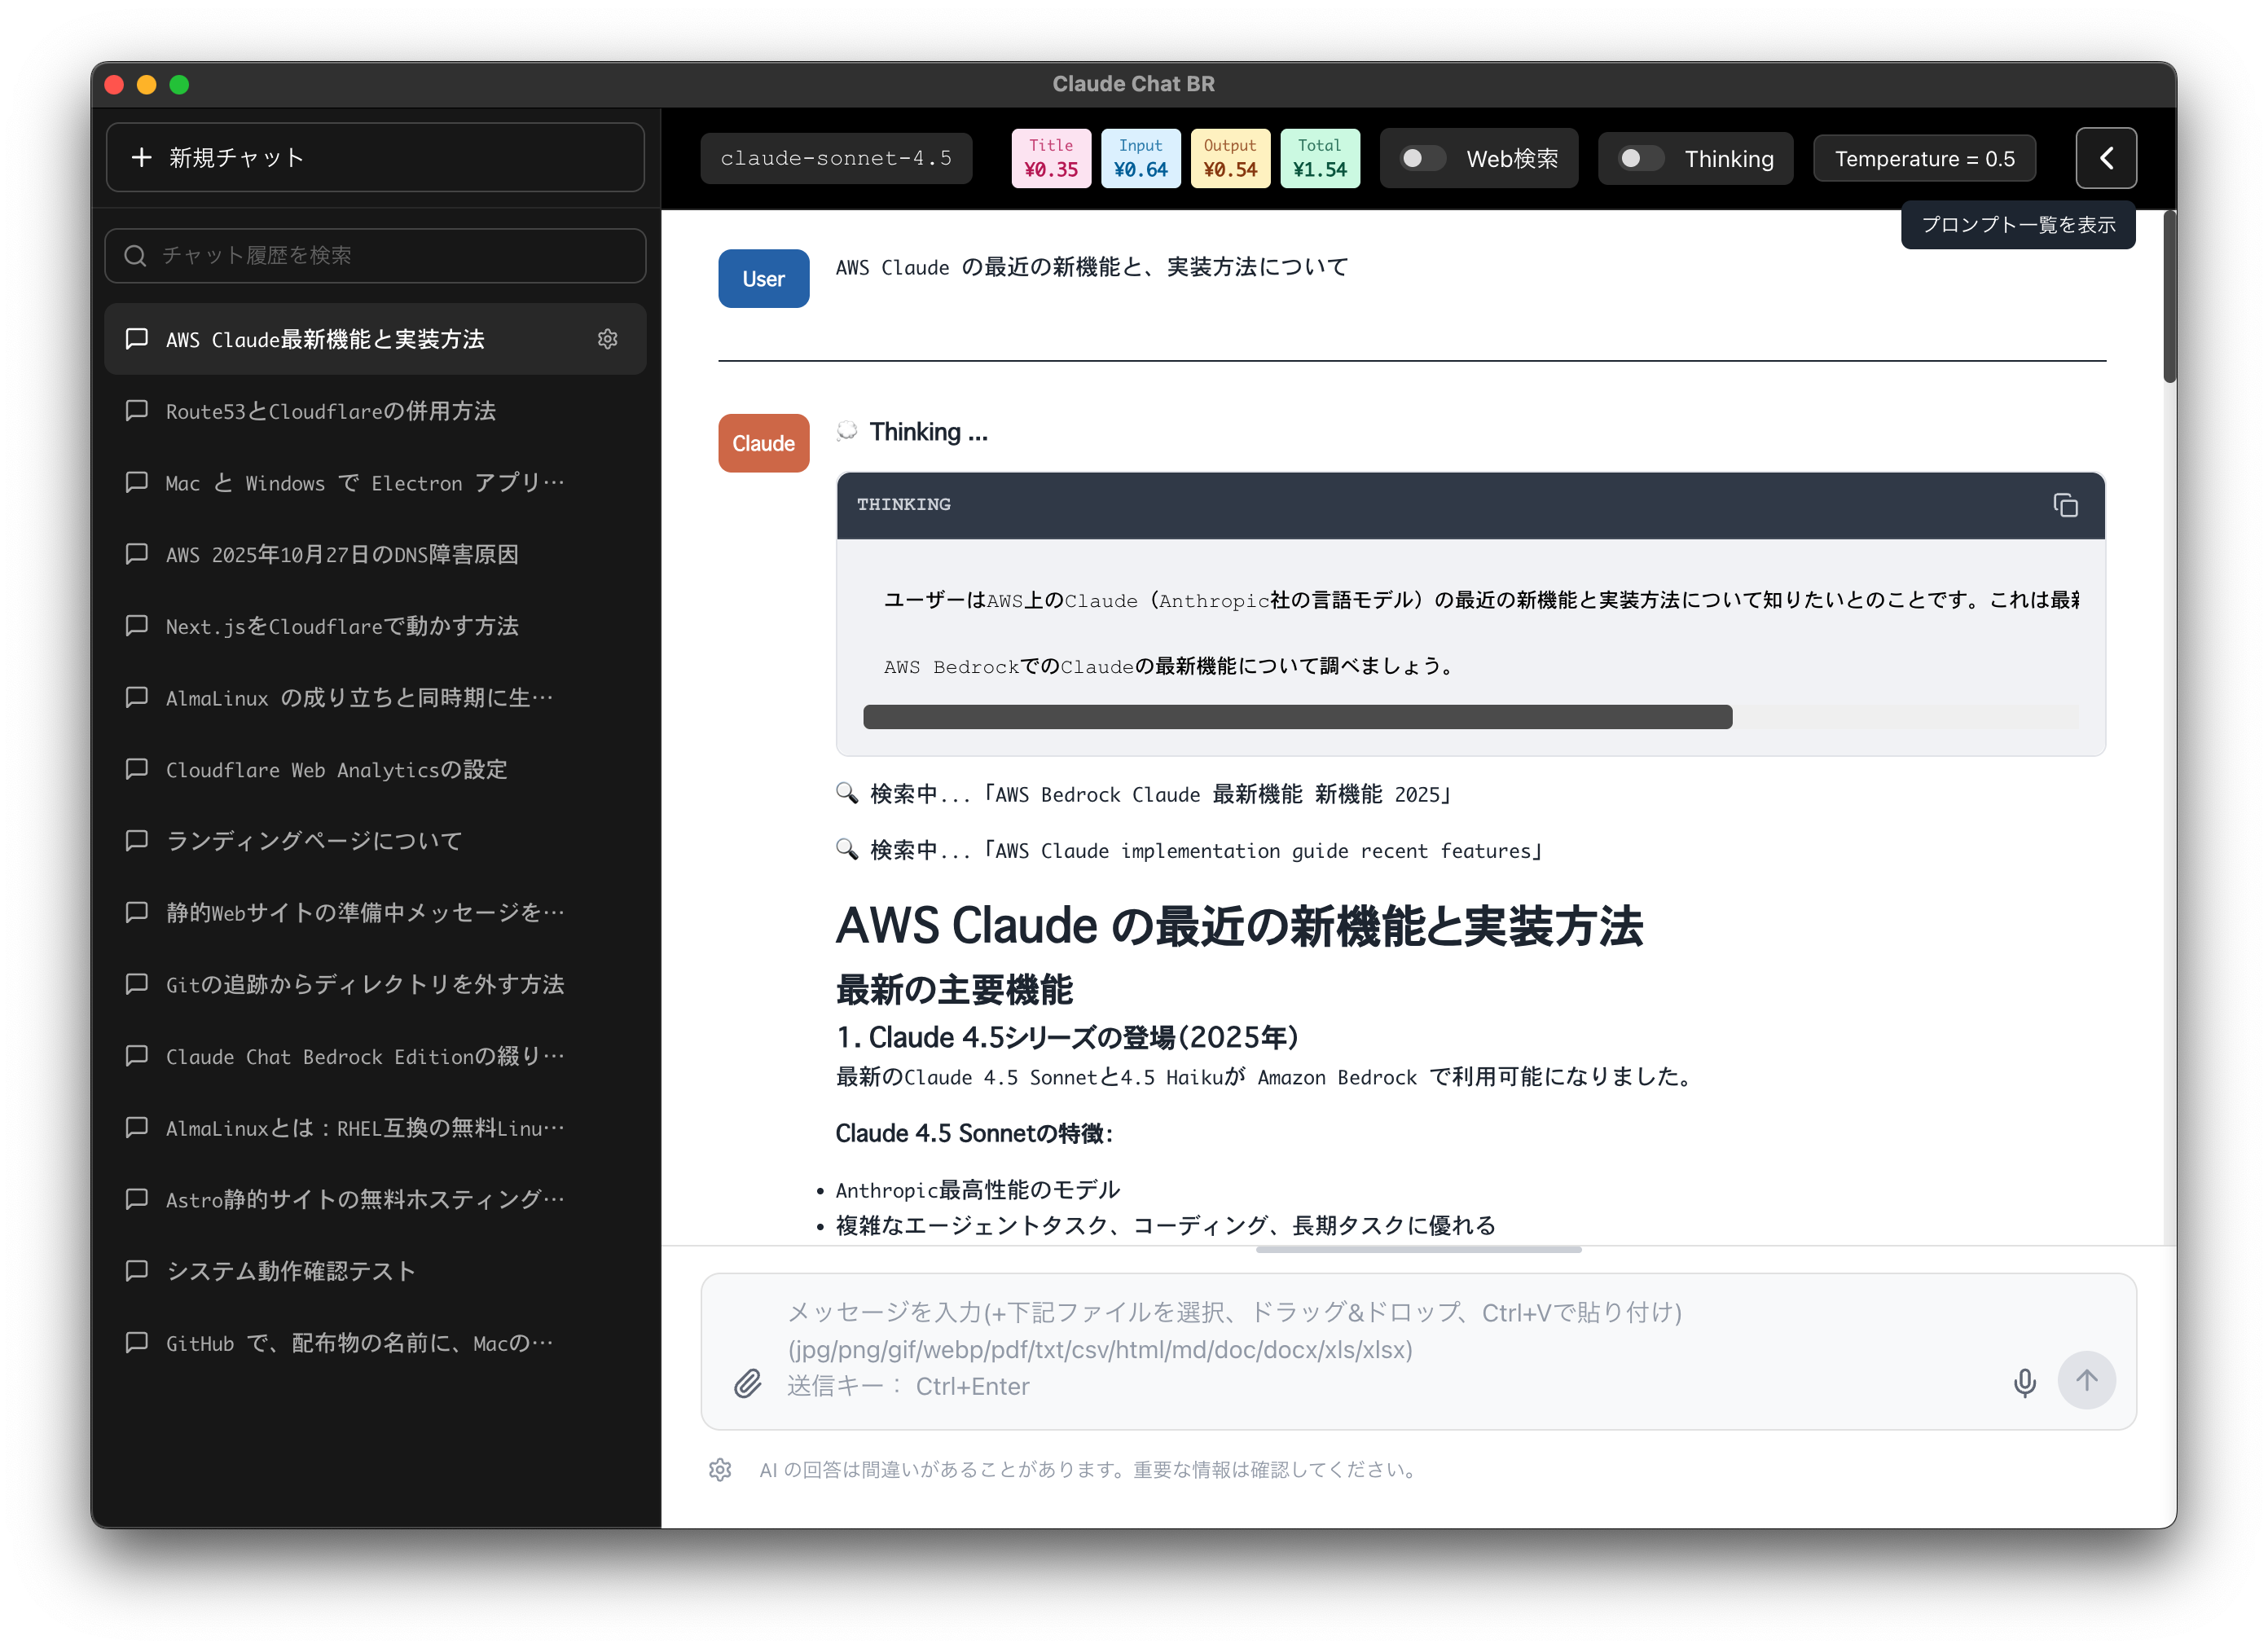Click the plus icon for new chat
The width and height of the screenshot is (2268, 1649).
pyautogui.click(x=142, y=157)
